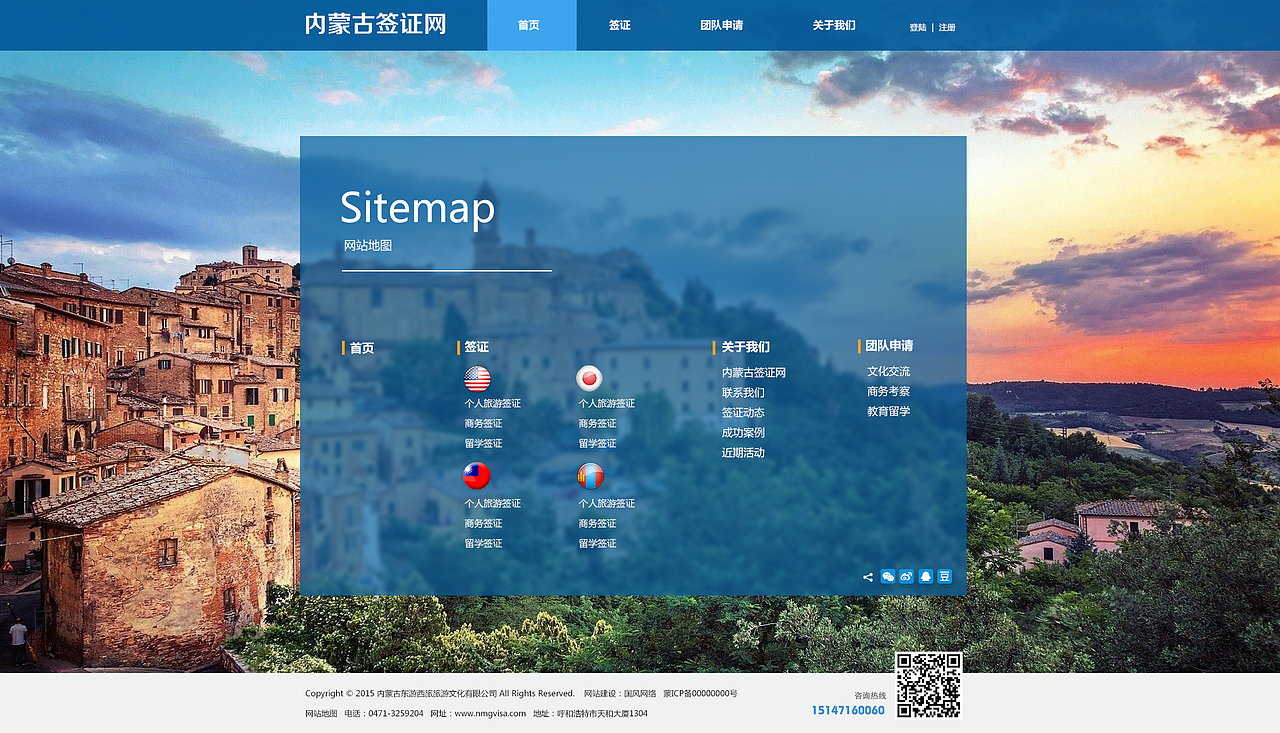Open 商务签证 under the Japan flag
1280x733 pixels.
tap(597, 424)
